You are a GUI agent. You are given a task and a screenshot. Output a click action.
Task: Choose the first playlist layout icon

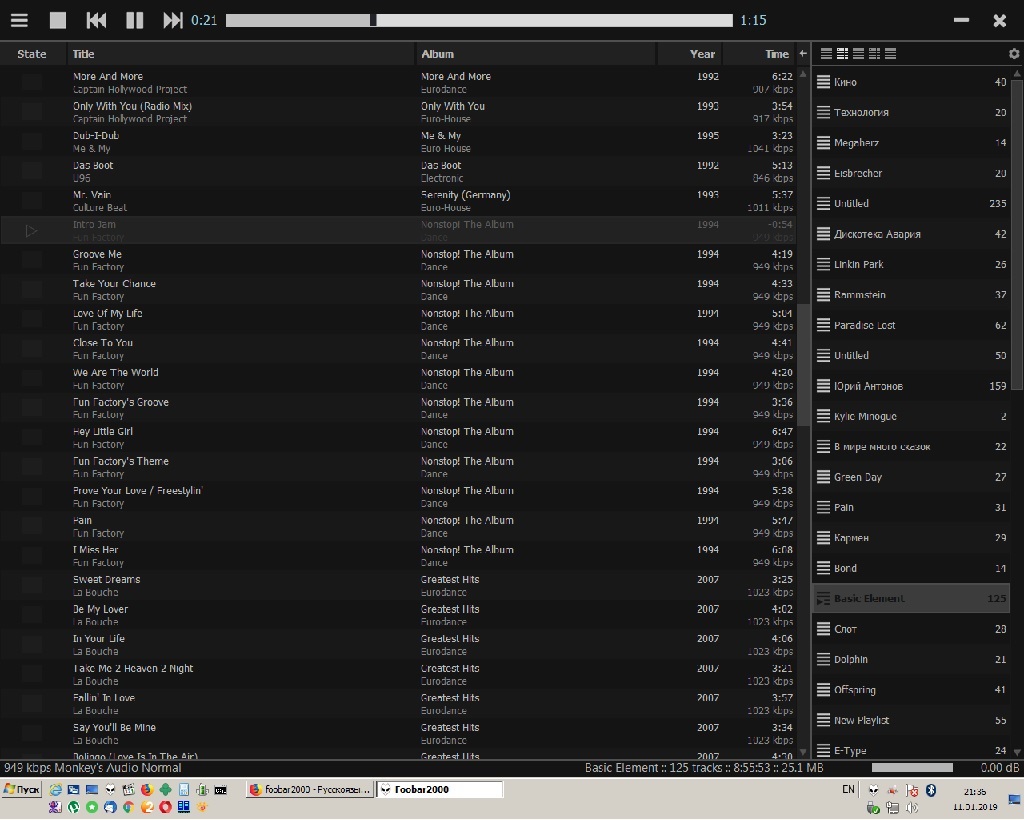[x=826, y=54]
